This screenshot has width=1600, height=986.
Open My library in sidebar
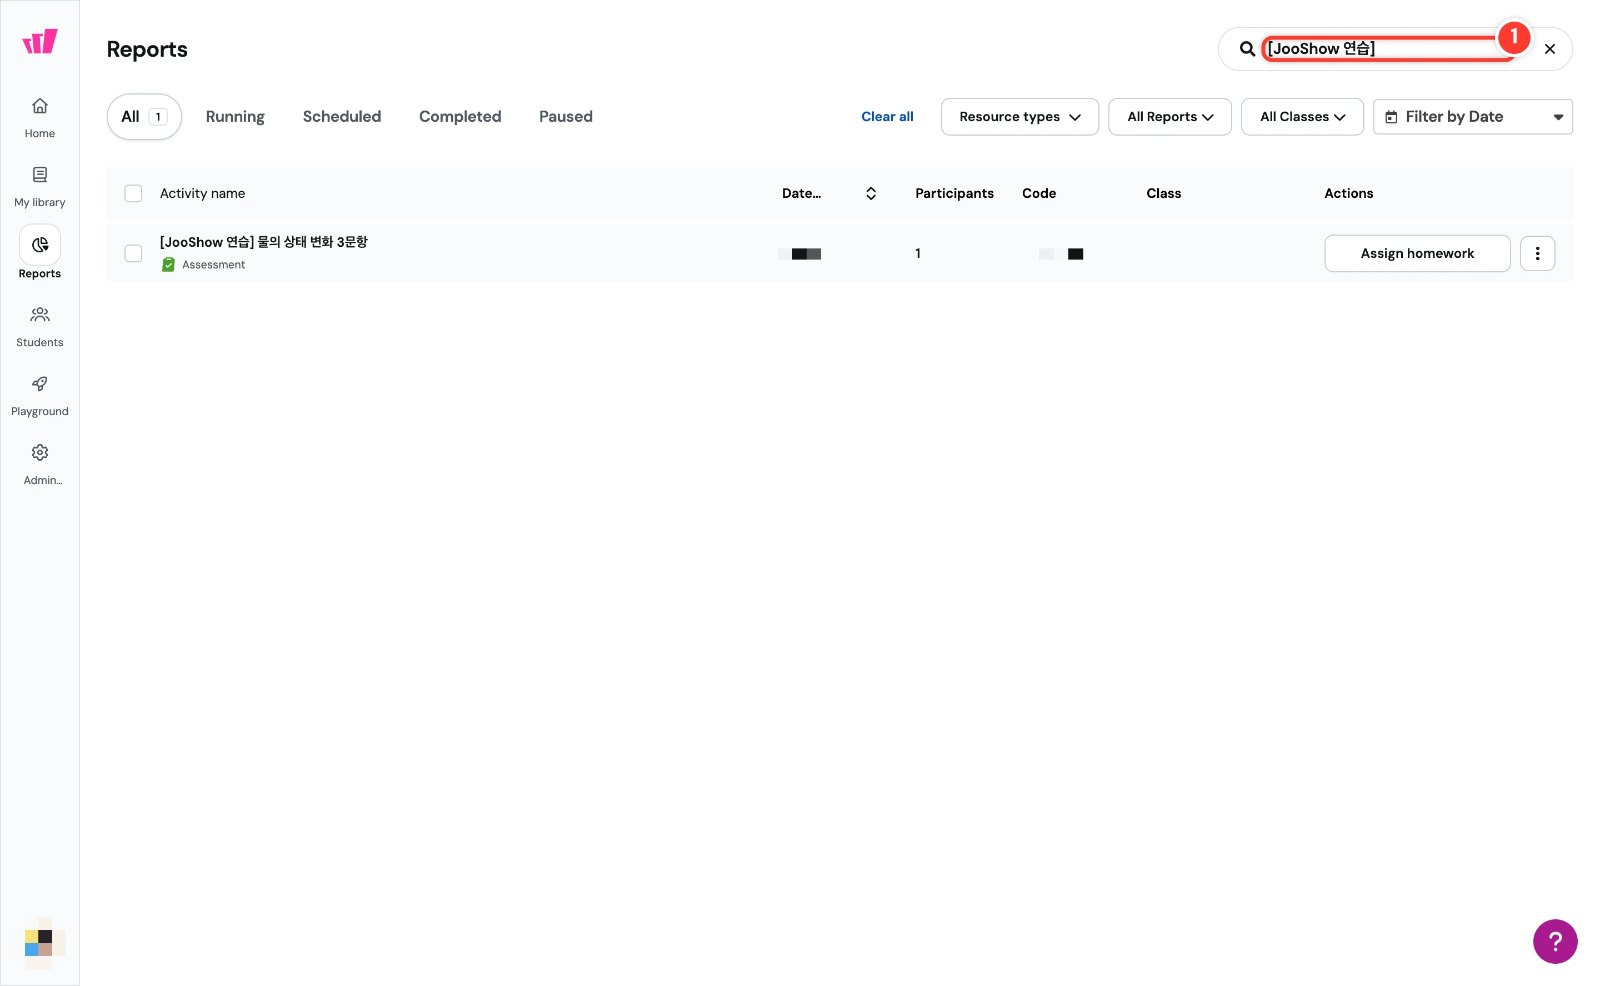(40, 186)
